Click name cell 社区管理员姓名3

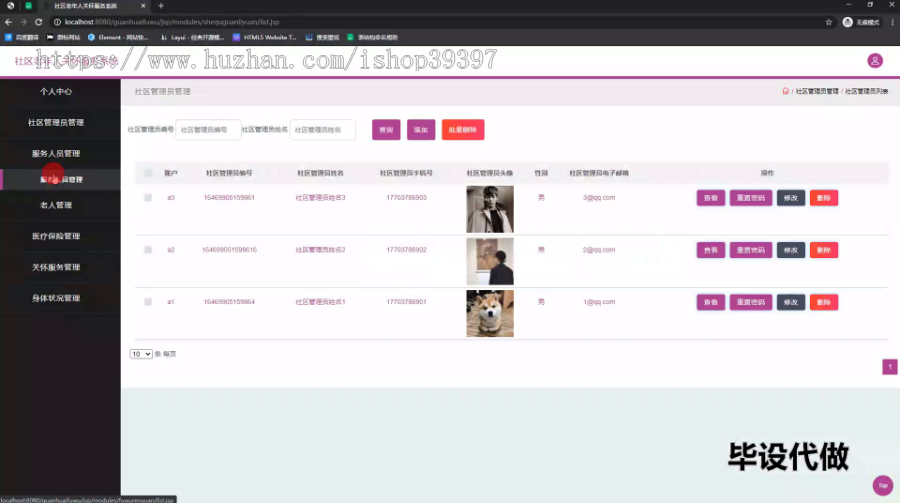pos(320,198)
